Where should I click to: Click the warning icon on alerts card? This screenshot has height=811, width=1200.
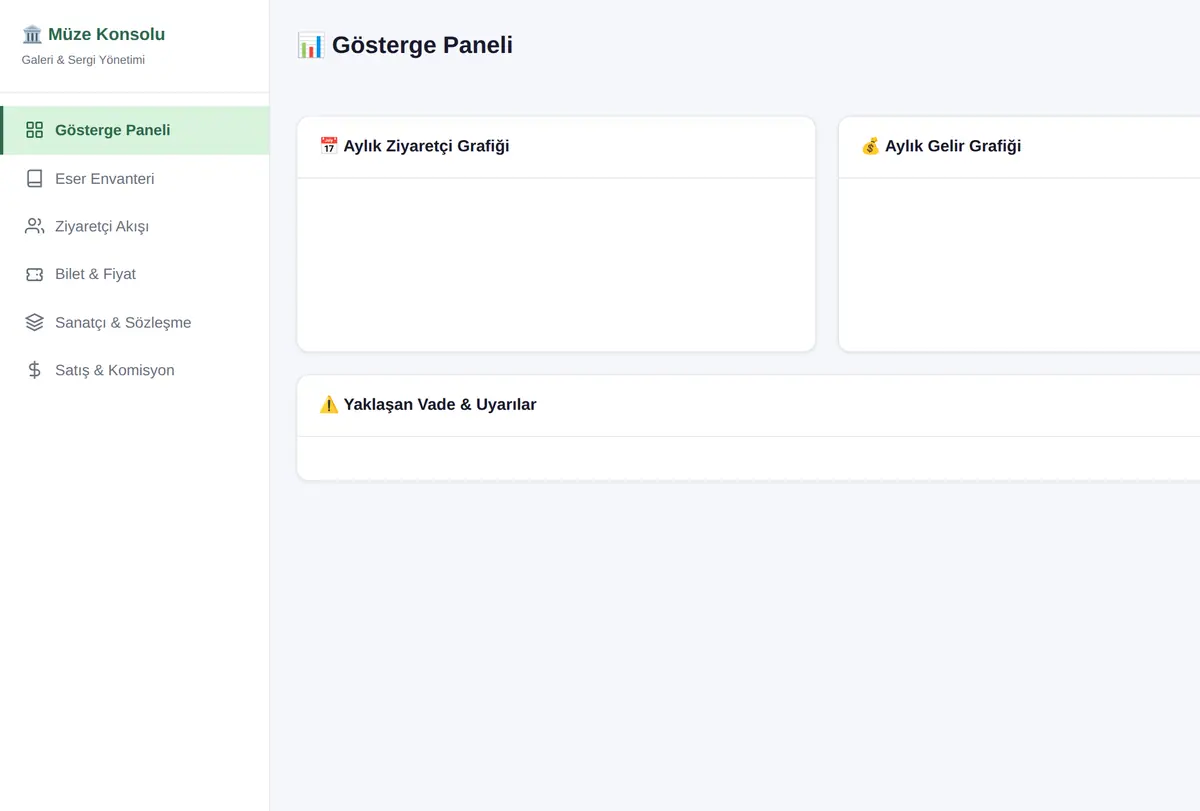329,405
